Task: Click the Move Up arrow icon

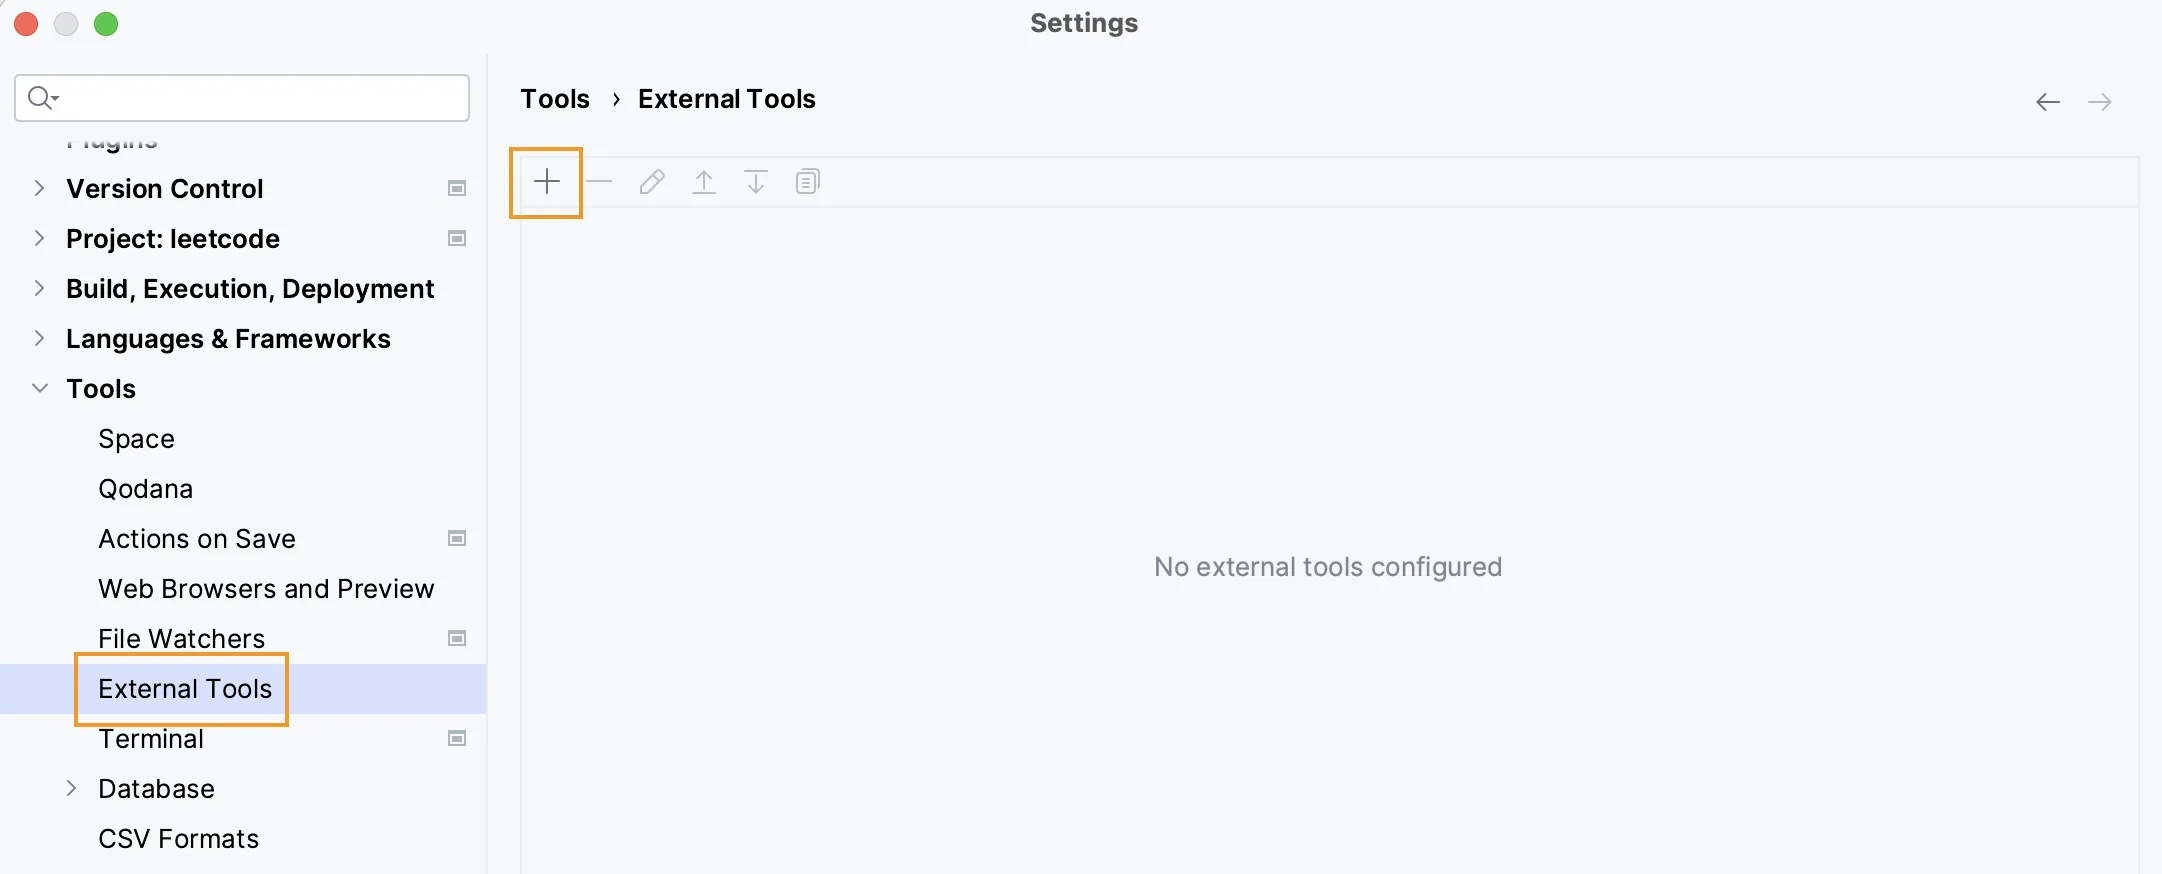Action: (x=704, y=182)
